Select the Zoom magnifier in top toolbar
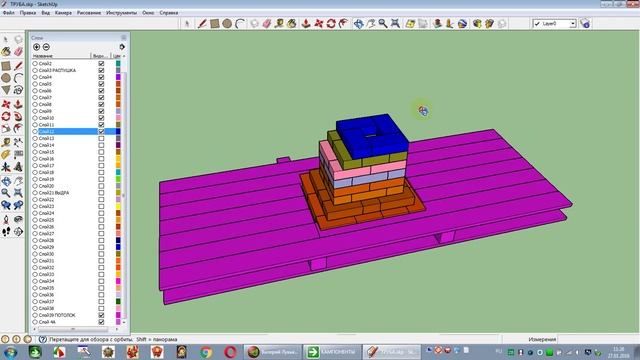Image resolution: width=640 pixels, height=360 pixels. point(383,24)
